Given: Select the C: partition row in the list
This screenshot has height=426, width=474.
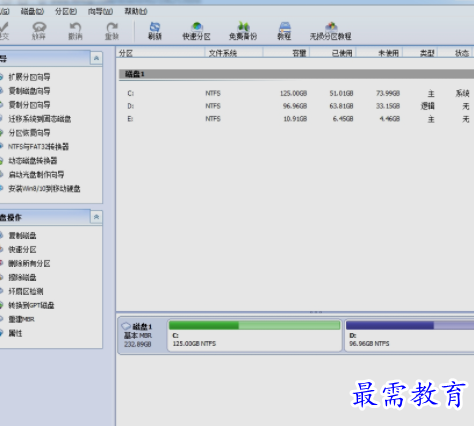Looking at the screenshot, I should [296, 93].
